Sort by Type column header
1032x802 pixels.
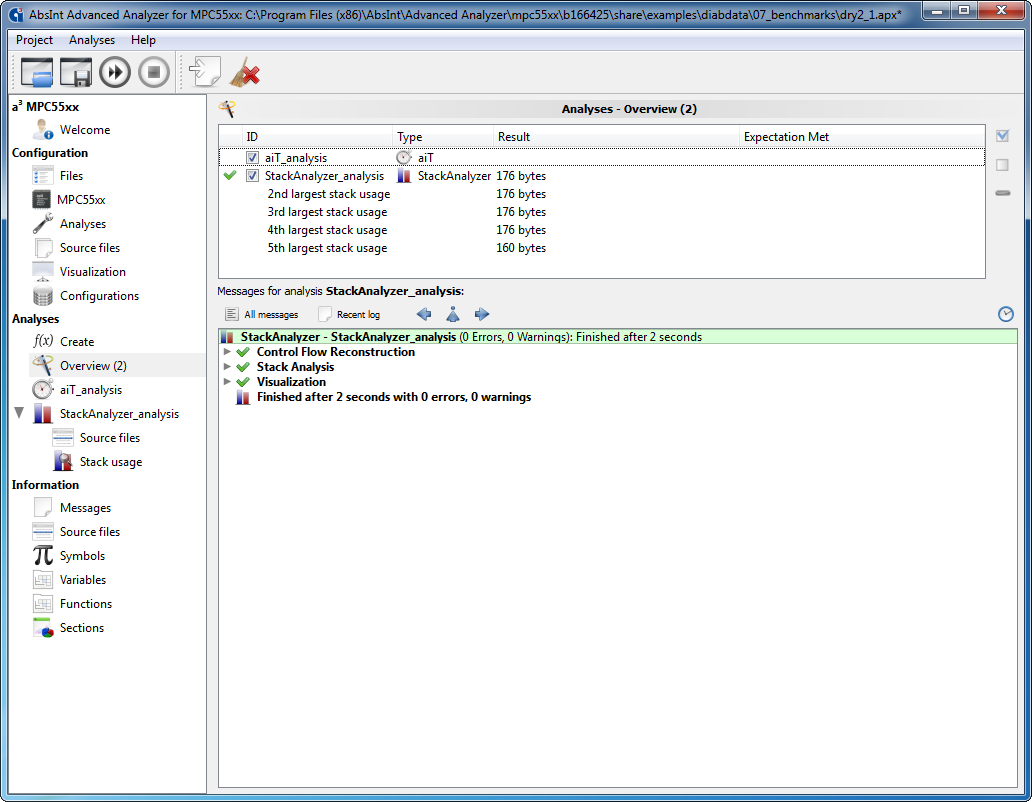(443, 137)
